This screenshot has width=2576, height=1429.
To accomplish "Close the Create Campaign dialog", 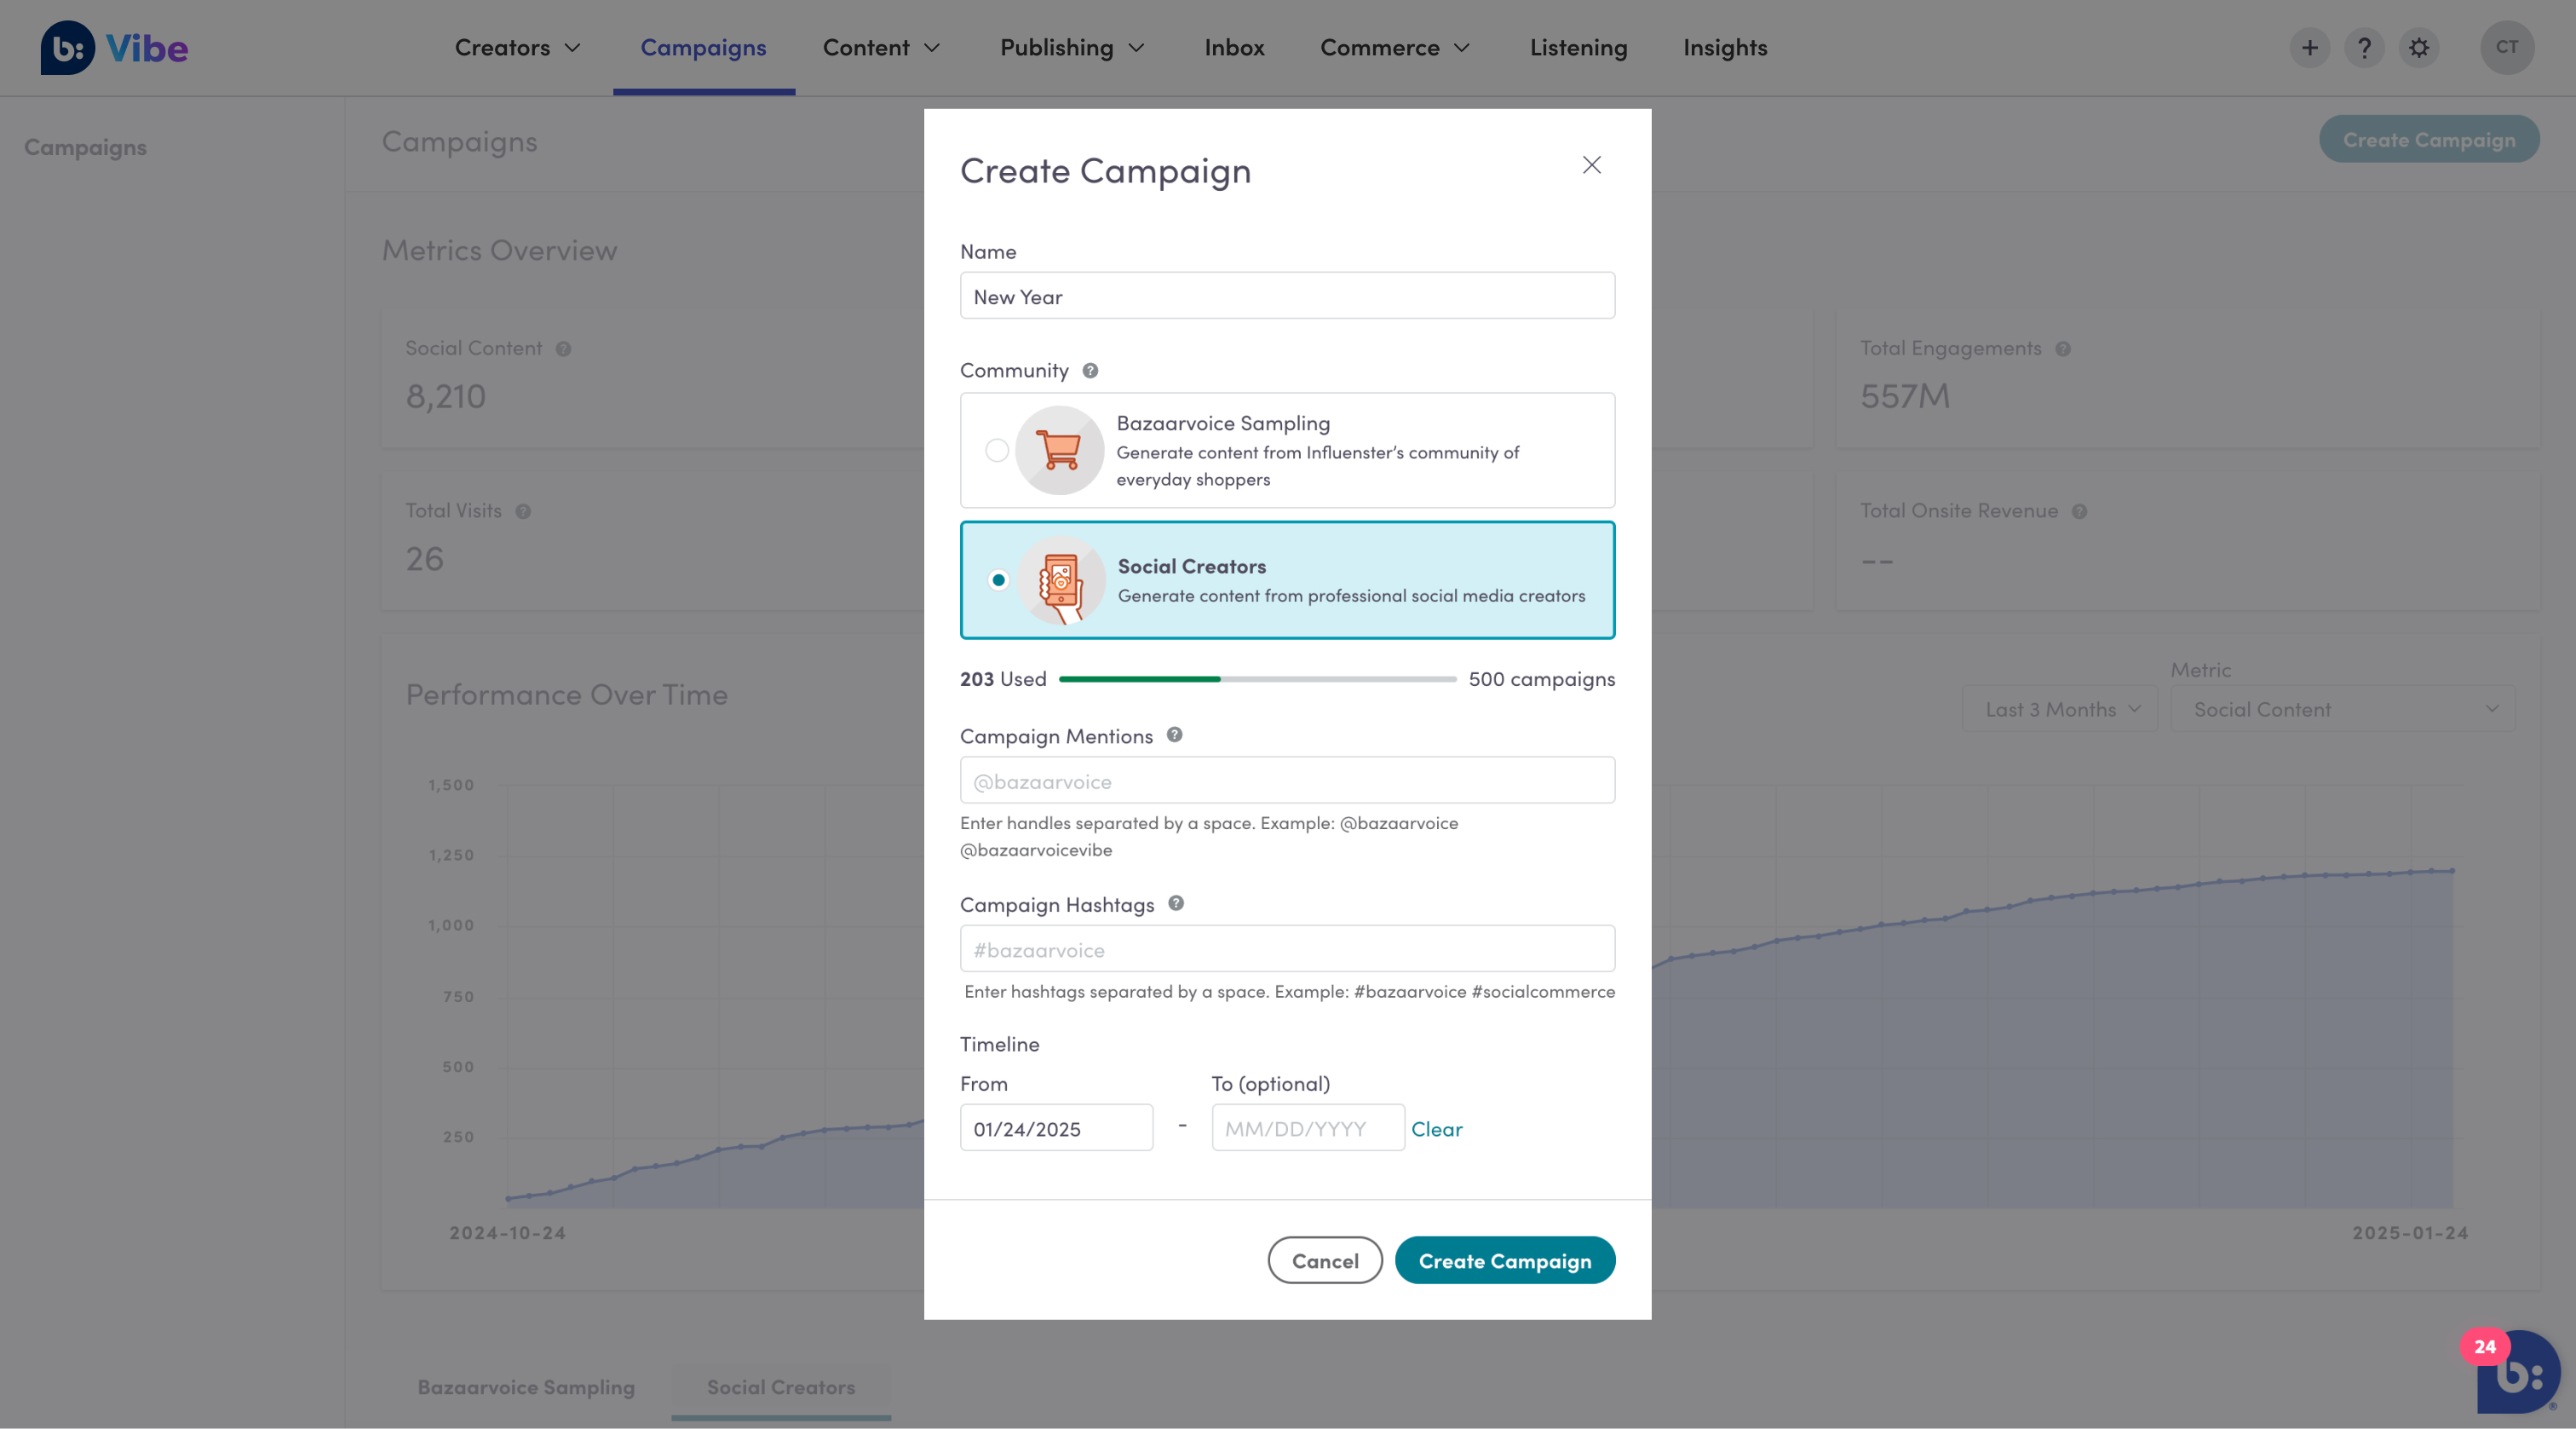I will coord(1591,165).
